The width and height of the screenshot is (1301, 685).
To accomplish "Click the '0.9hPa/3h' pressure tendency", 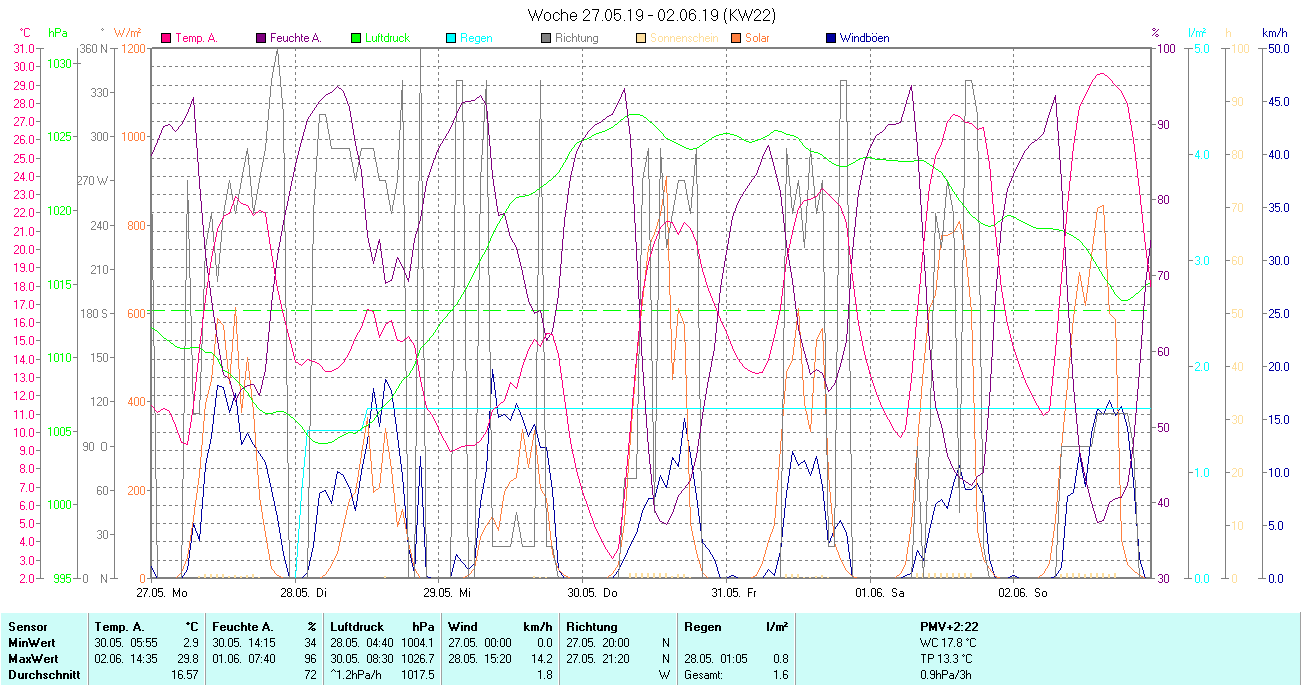I will coord(948,676).
